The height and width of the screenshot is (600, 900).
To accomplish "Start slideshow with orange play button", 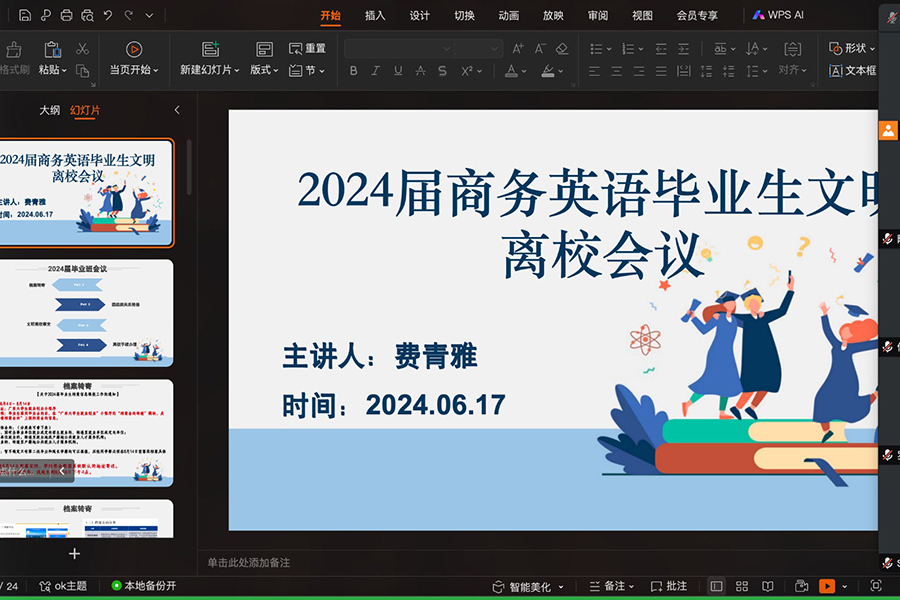I will click(x=826, y=586).
